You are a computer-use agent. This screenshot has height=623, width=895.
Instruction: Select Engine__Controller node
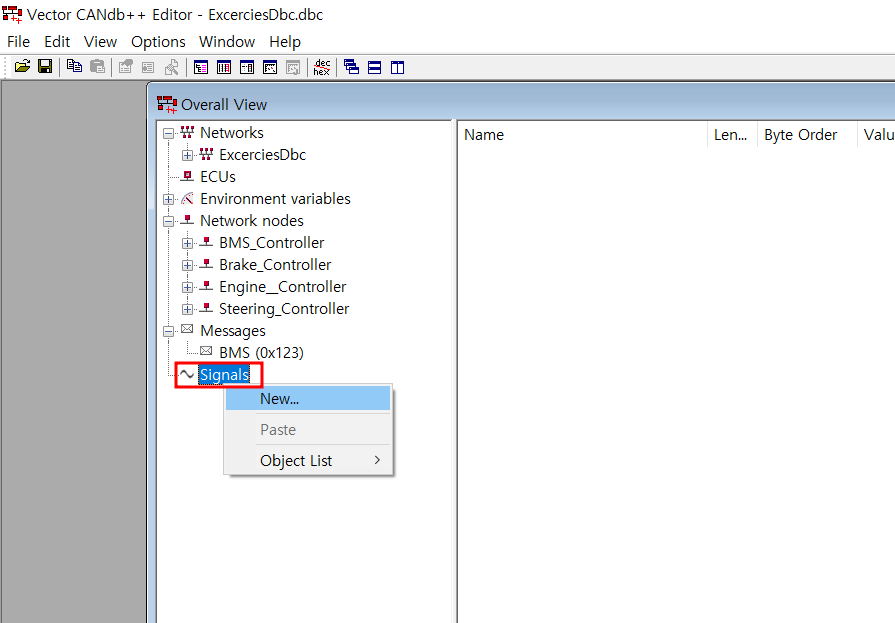coord(283,287)
